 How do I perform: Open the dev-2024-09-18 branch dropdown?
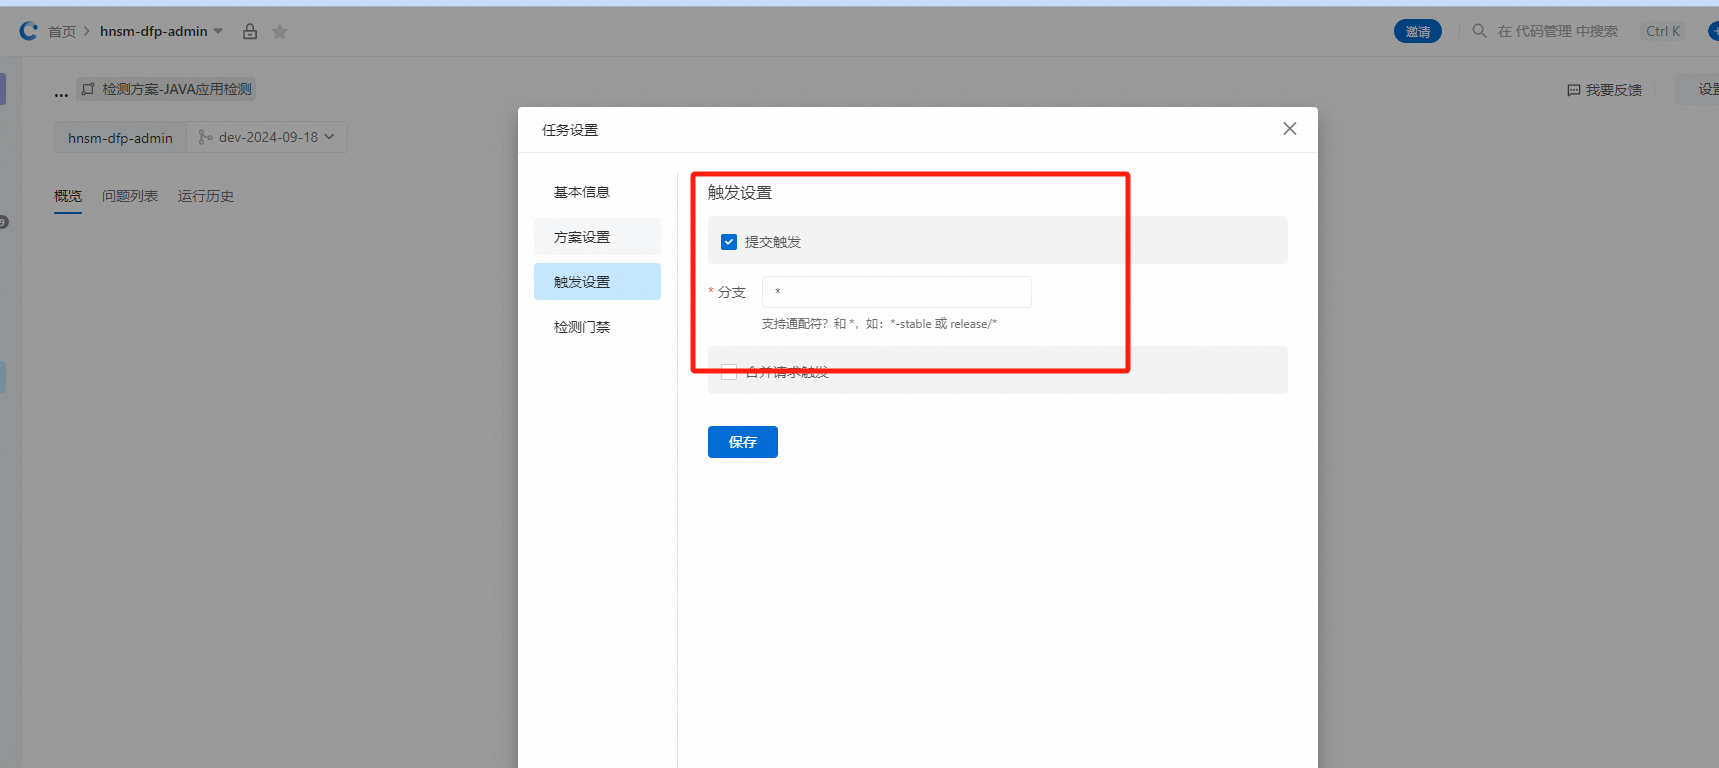click(x=267, y=137)
